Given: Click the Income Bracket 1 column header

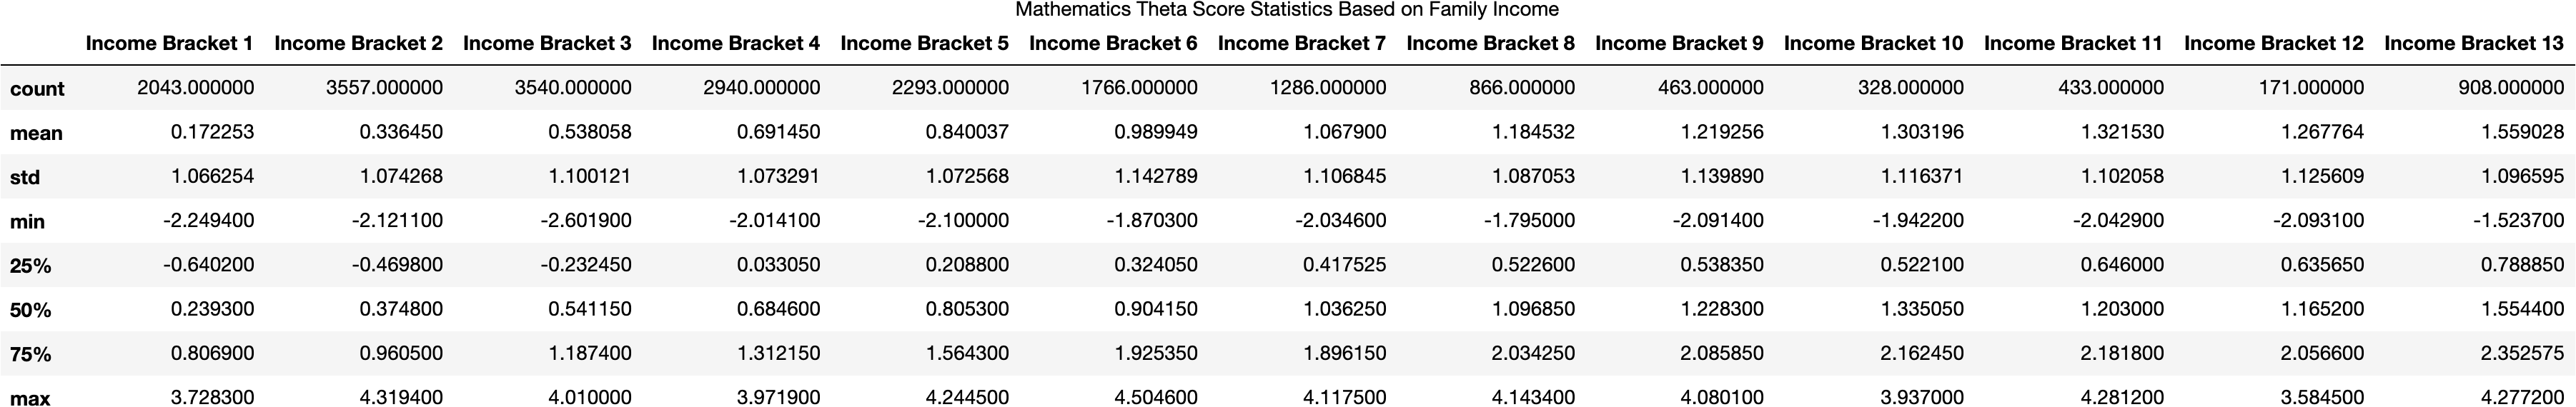Looking at the screenshot, I should pyautogui.click(x=169, y=43).
